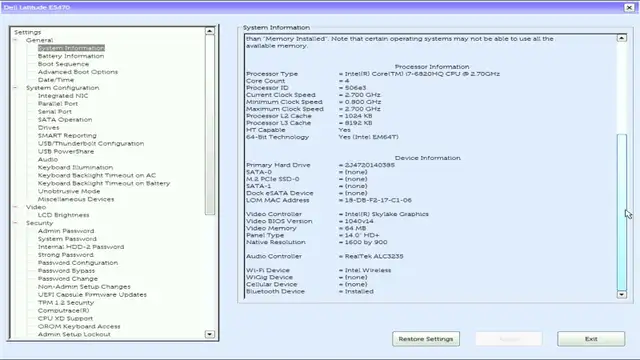Image resolution: width=640 pixels, height=360 pixels.
Task: Open Password Configuration settings
Action: 78,263
